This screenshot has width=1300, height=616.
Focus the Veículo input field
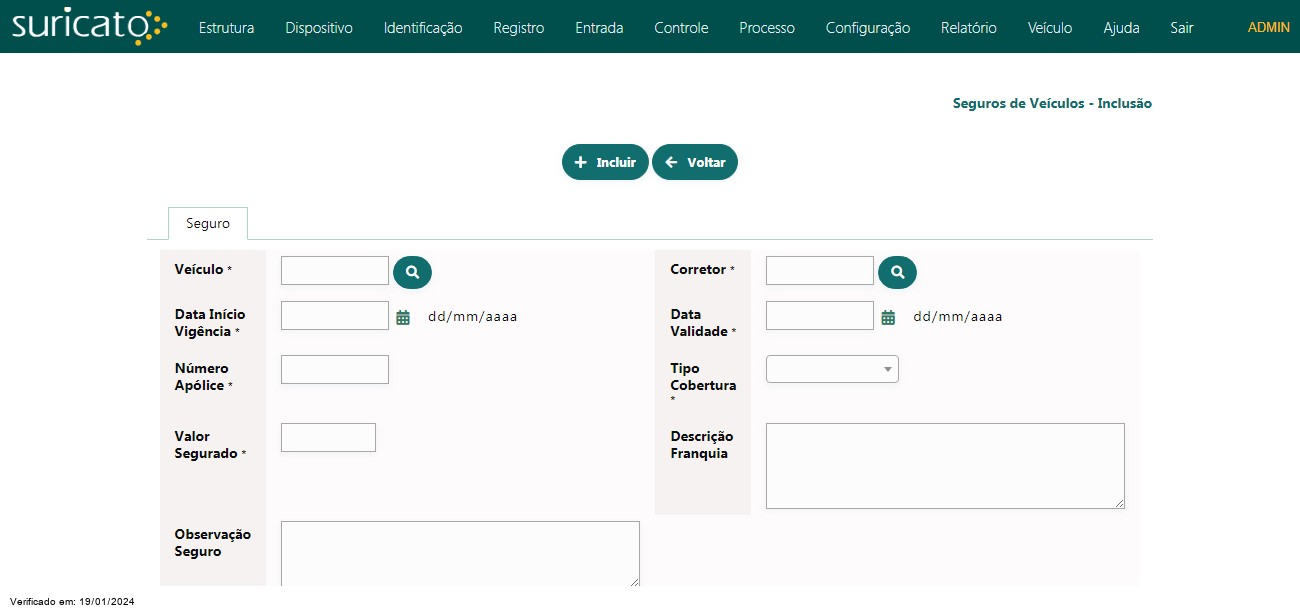point(334,271)
